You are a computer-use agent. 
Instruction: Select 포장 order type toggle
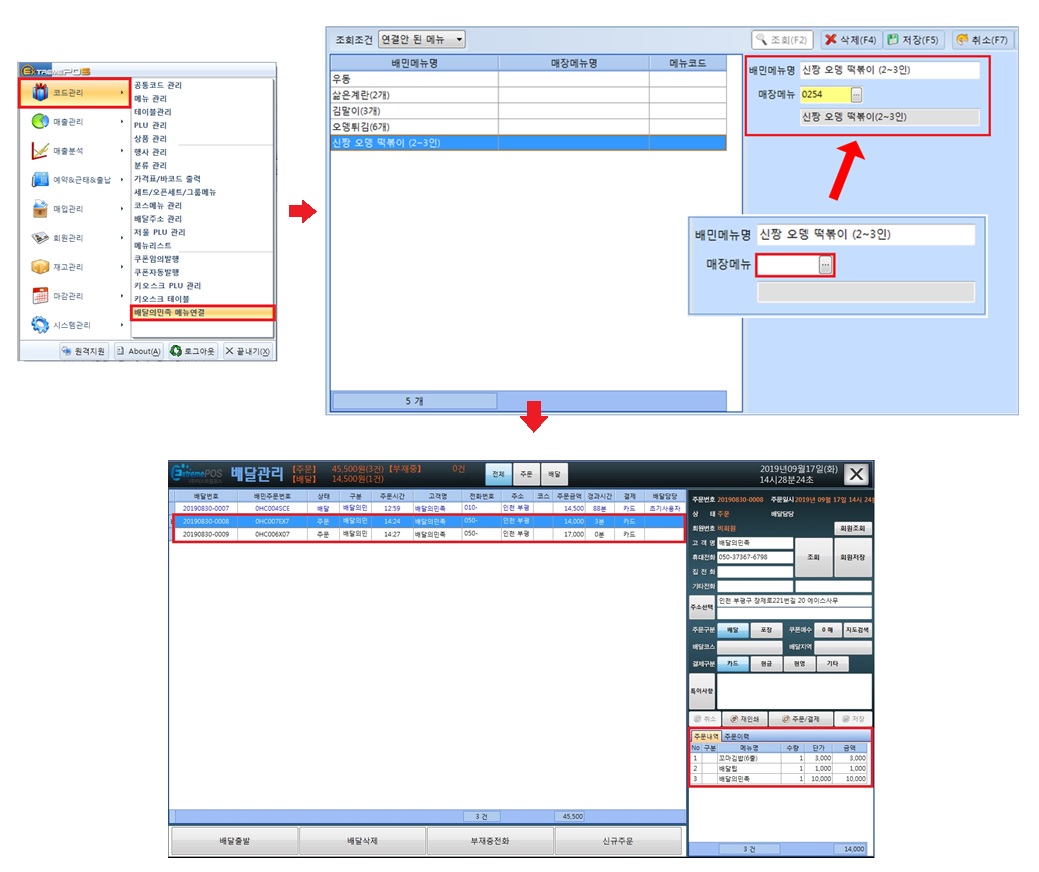point(766,630)
